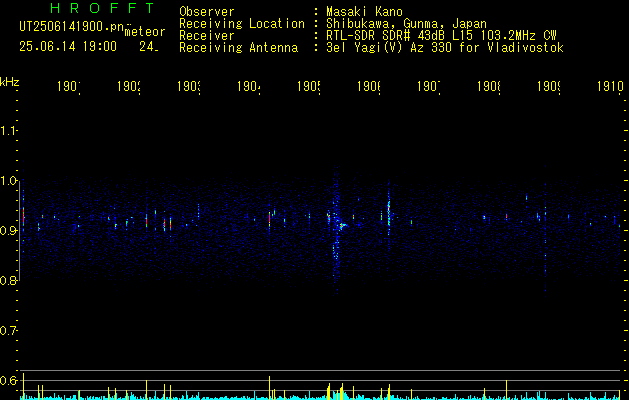Click the gray vertical frequency range bar
The height and width of the screenshot is (400, 629).
tap(20, 232)
